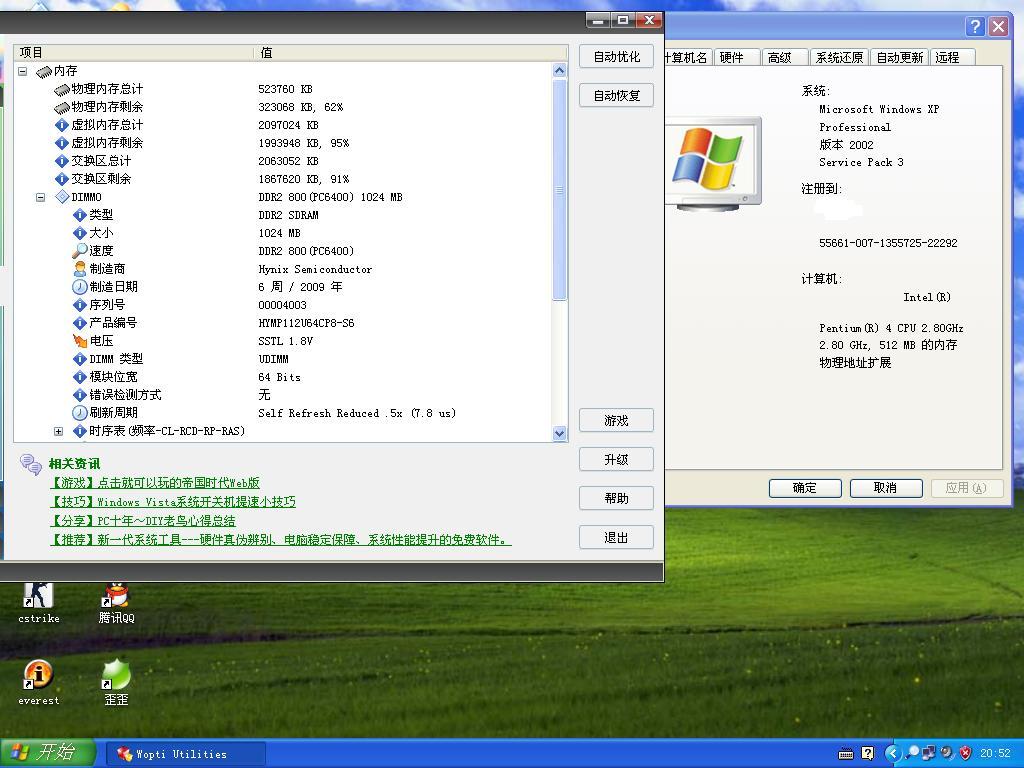Viewport: 1024px width, 768px height.
Task: Collapse the DIMM0 tree node
Action: point(41,197)
